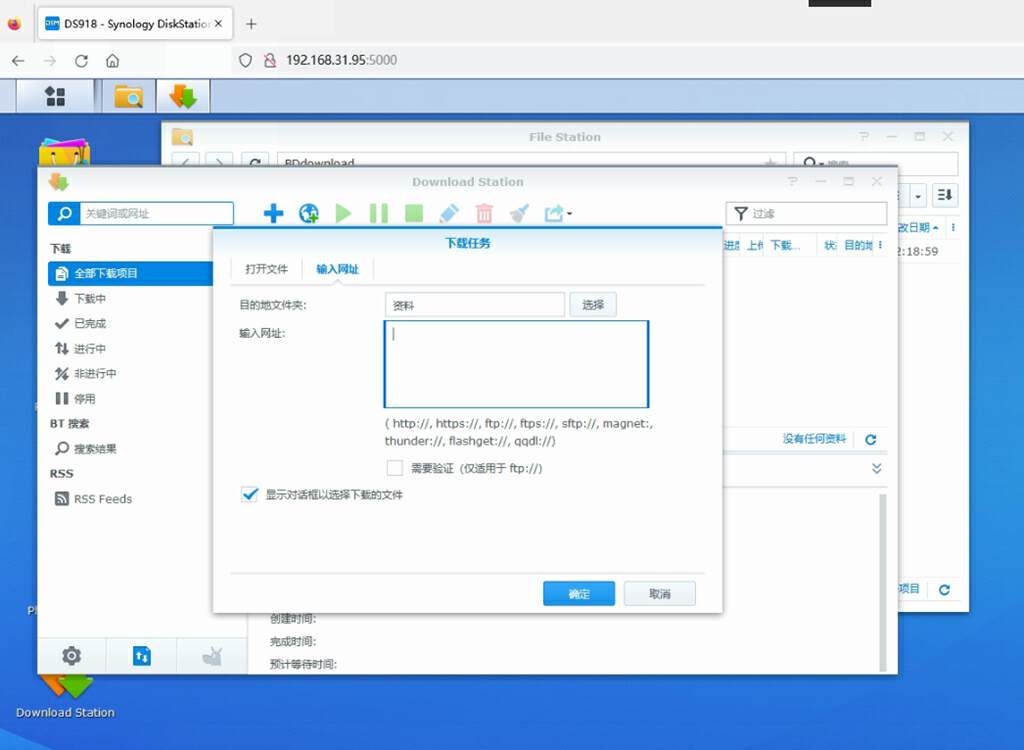Open the task column options menu
This screenshot has width=1024, height=750.
click(880, 245)
